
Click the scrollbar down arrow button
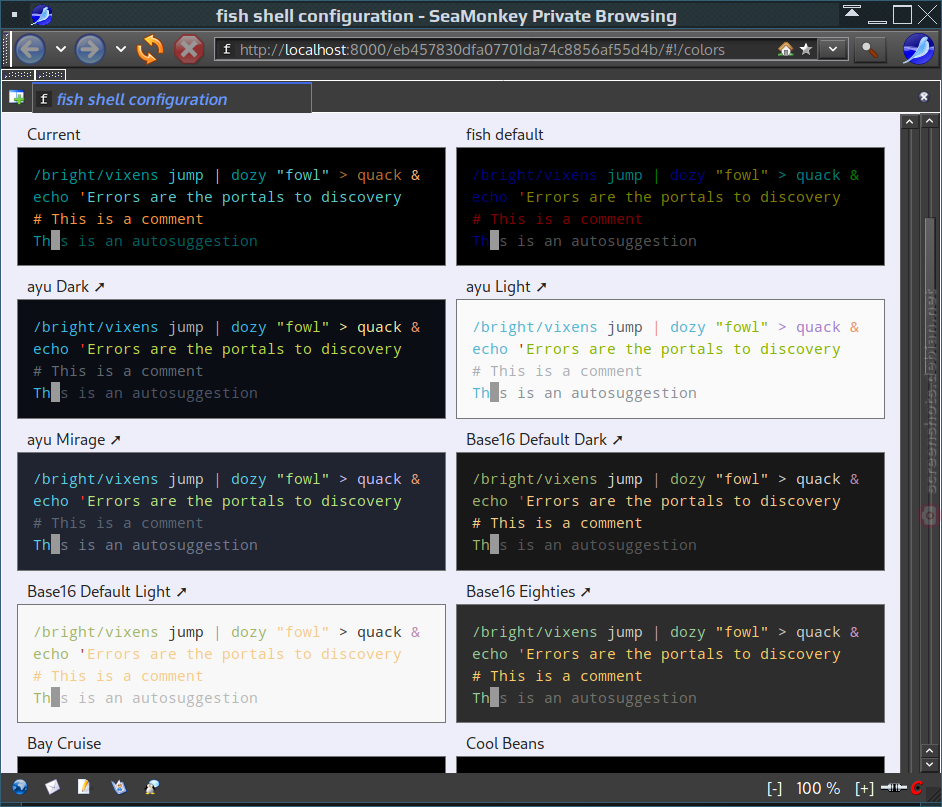point(929,765)
